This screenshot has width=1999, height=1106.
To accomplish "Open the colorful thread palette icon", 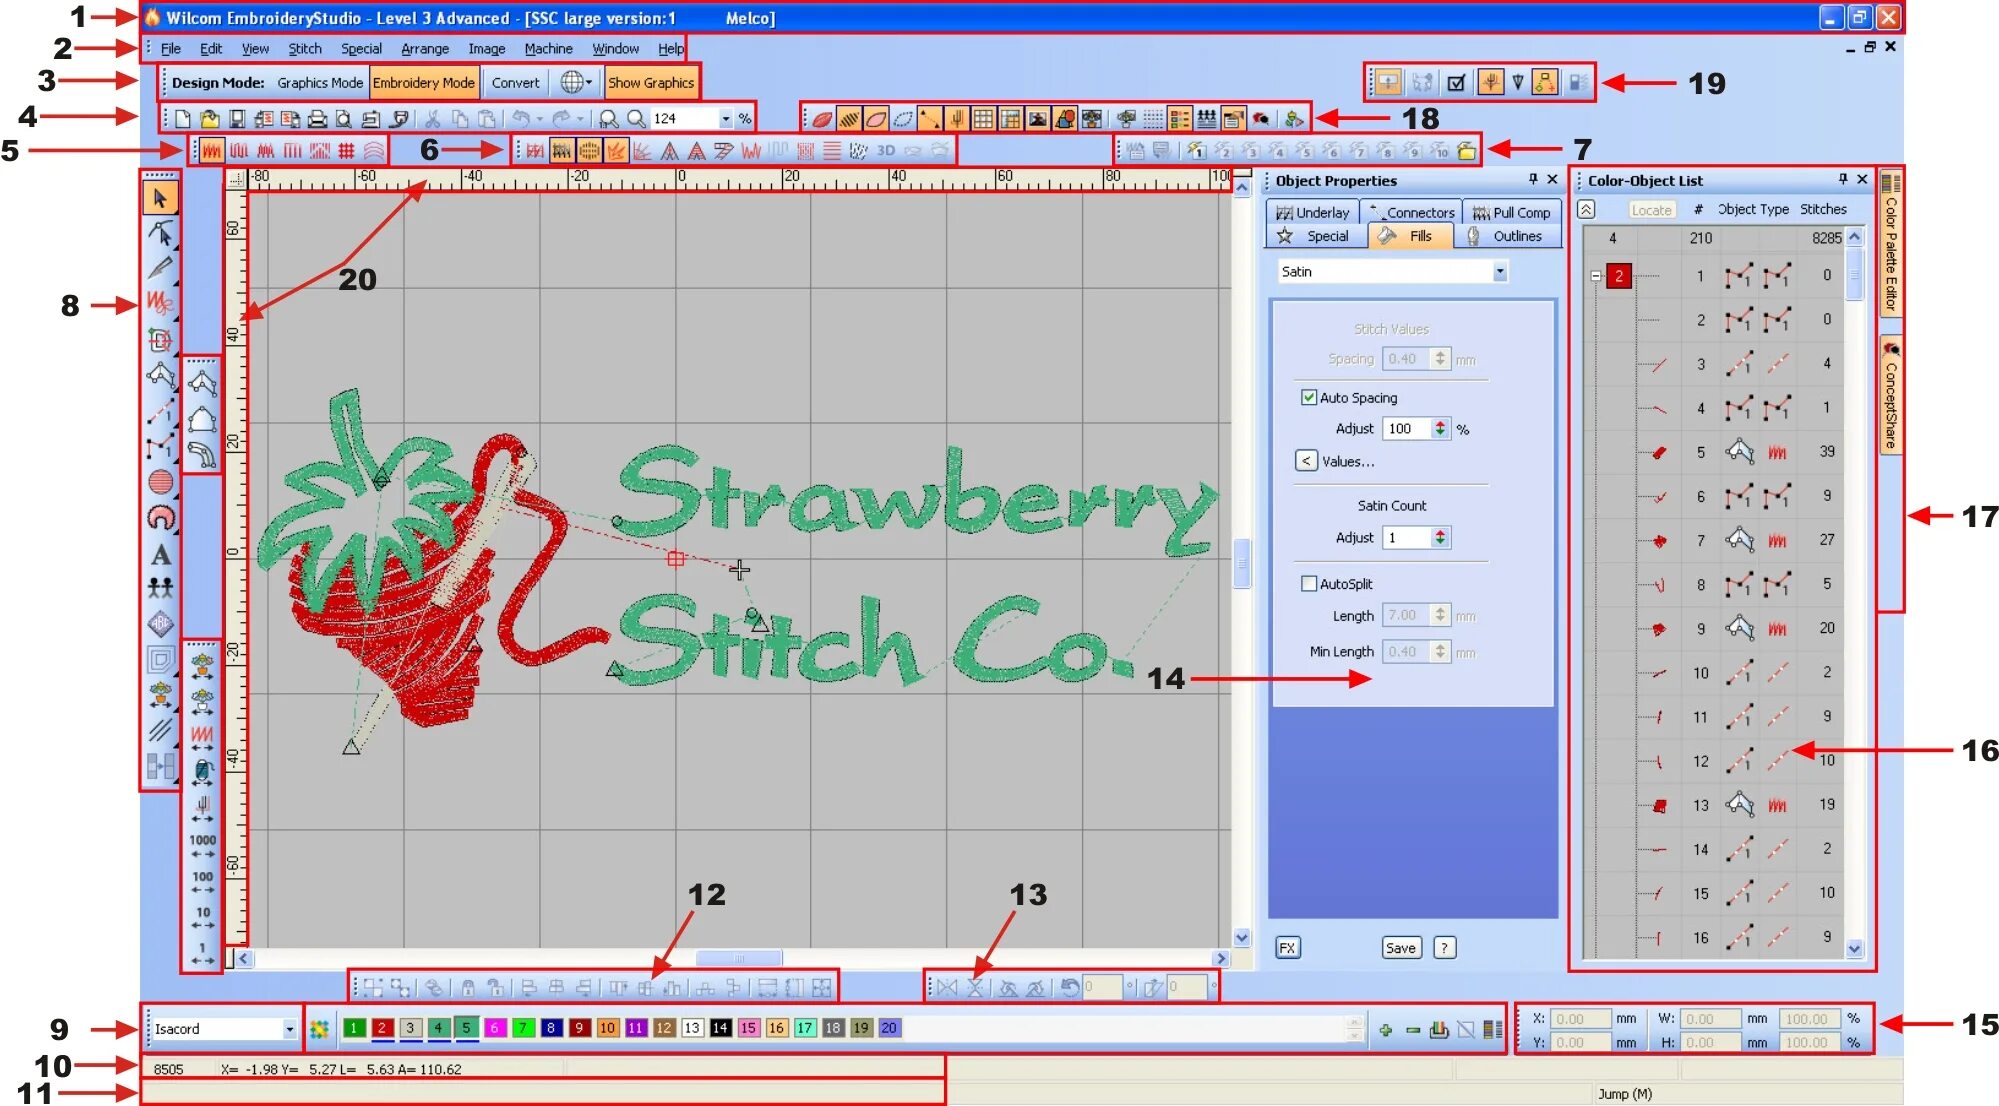I will [x=319, y=1028].
